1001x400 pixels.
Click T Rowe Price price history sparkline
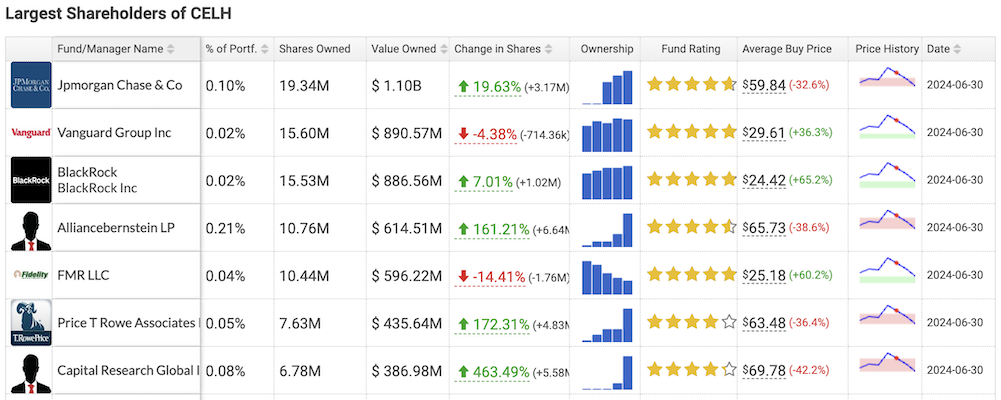pyautogui.click(x=887, y=315)
